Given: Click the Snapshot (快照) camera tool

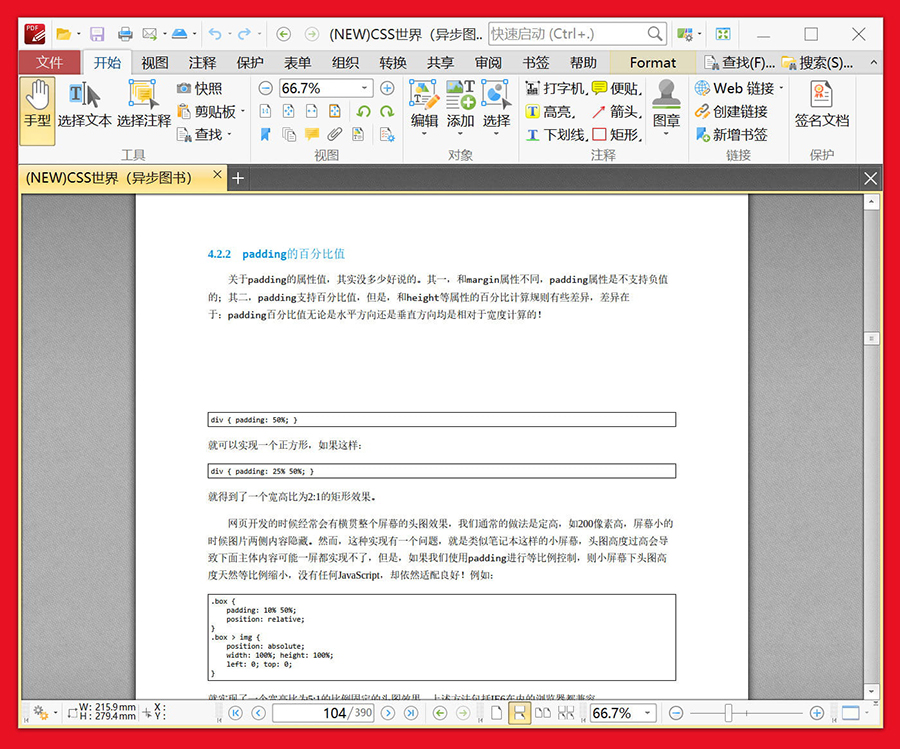Looking at the screenshot, I should [200, 88].
